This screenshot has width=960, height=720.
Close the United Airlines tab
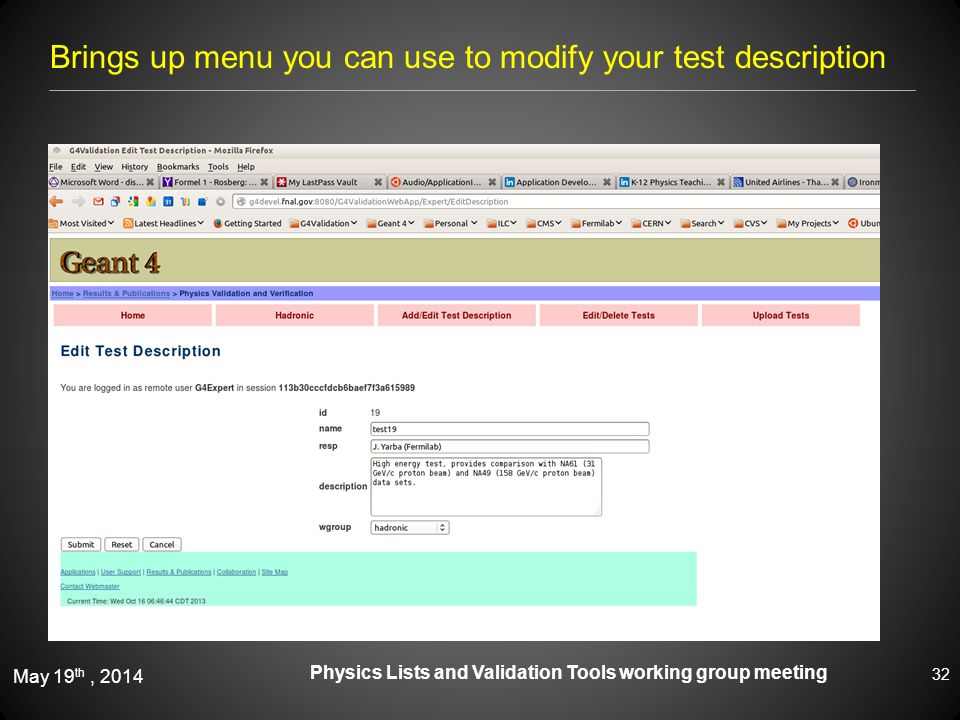pyautogui.click(x=834, y=182)
